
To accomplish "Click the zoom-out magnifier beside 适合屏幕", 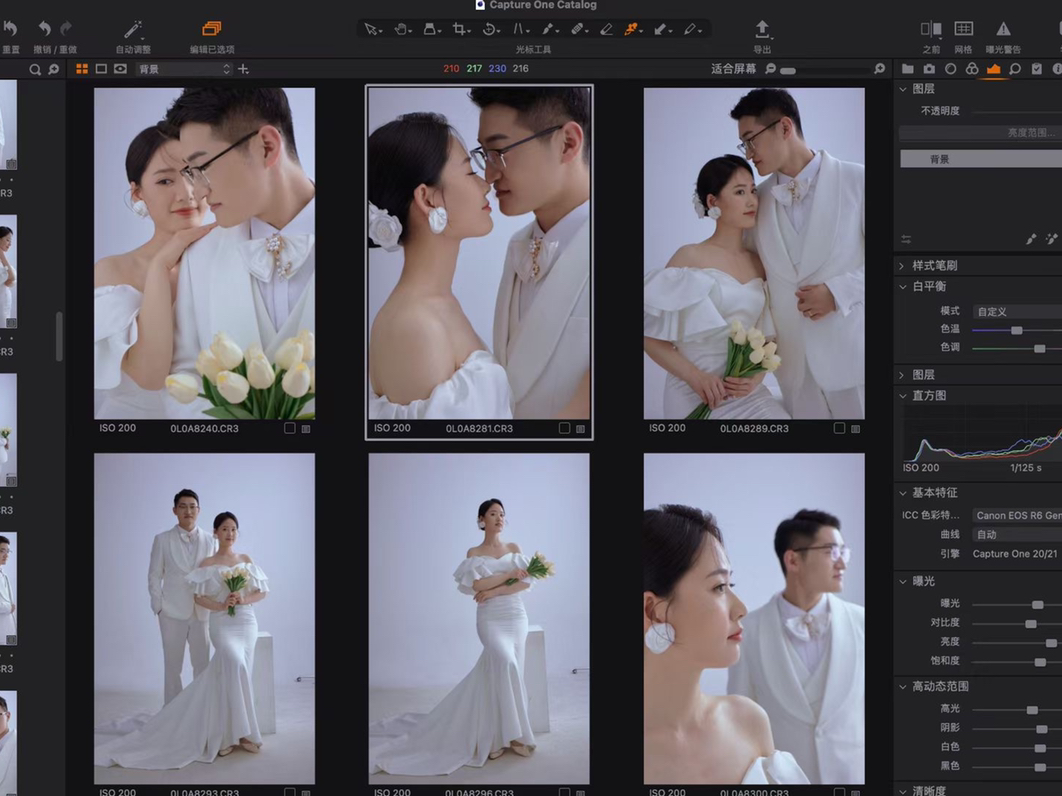I will [x=770, y=68].
